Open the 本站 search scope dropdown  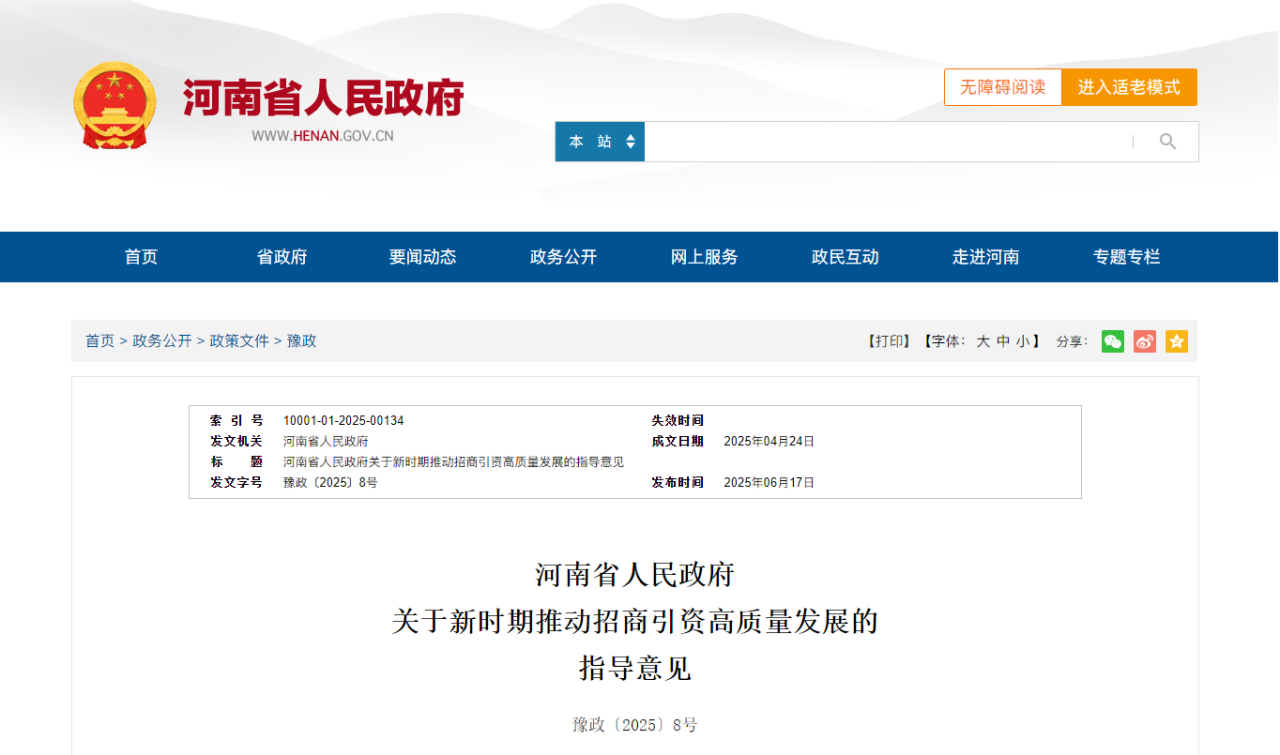600,142
